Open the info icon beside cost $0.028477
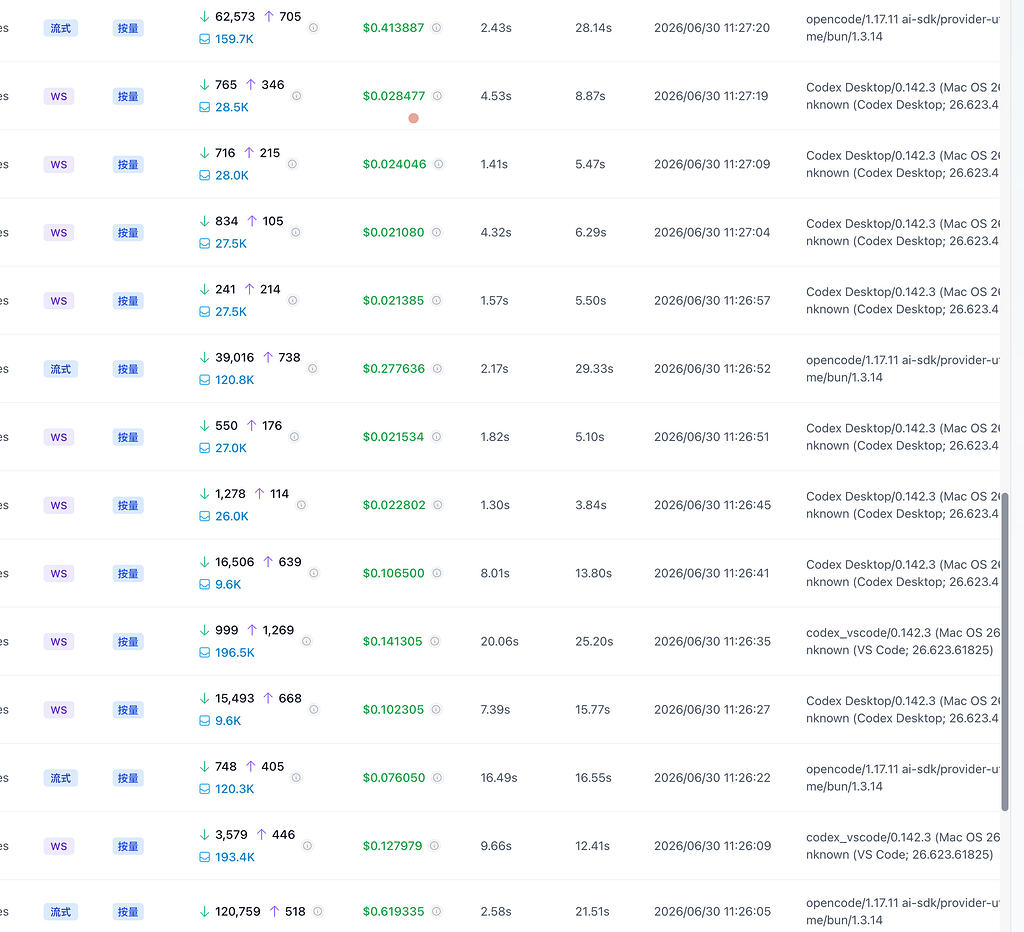 pos(437,96)
